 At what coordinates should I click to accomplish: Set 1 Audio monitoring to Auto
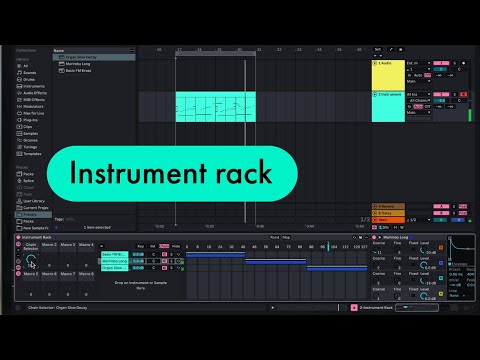click(x=418, y=75)
